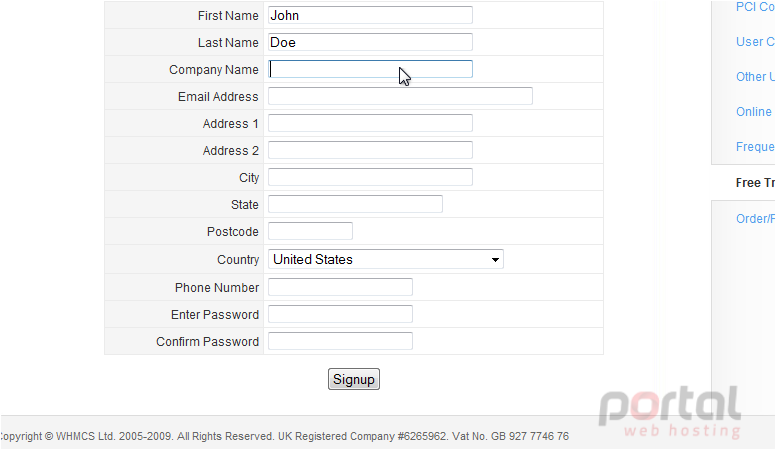Focus the Company Name text box
This screenshot has height=450, width=776.
click(x=370, y=69)
